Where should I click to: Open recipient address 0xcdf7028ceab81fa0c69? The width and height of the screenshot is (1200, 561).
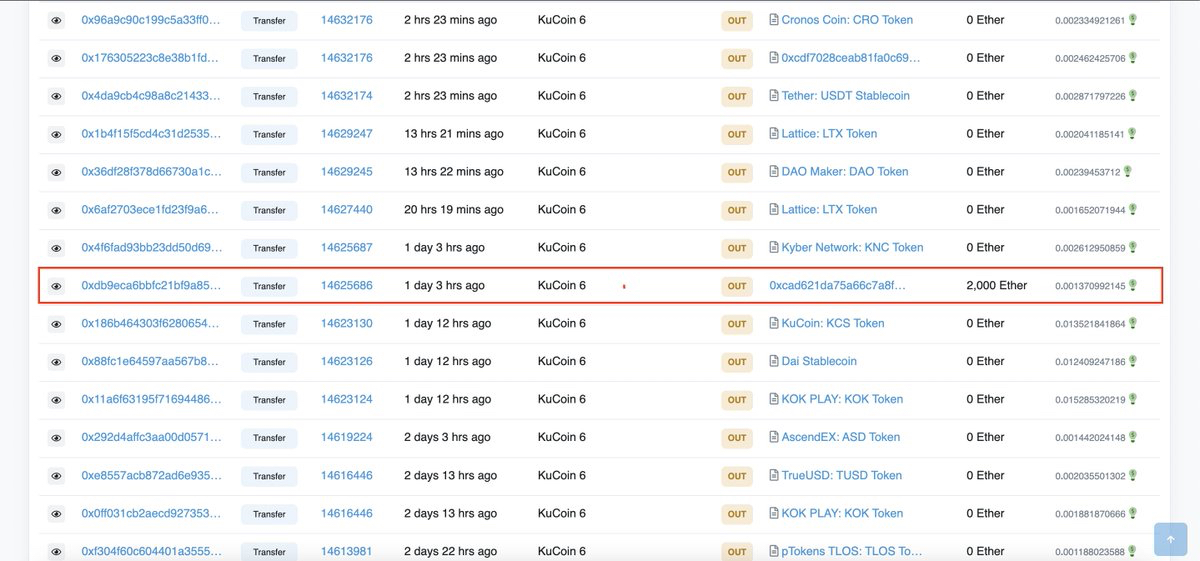851,58
